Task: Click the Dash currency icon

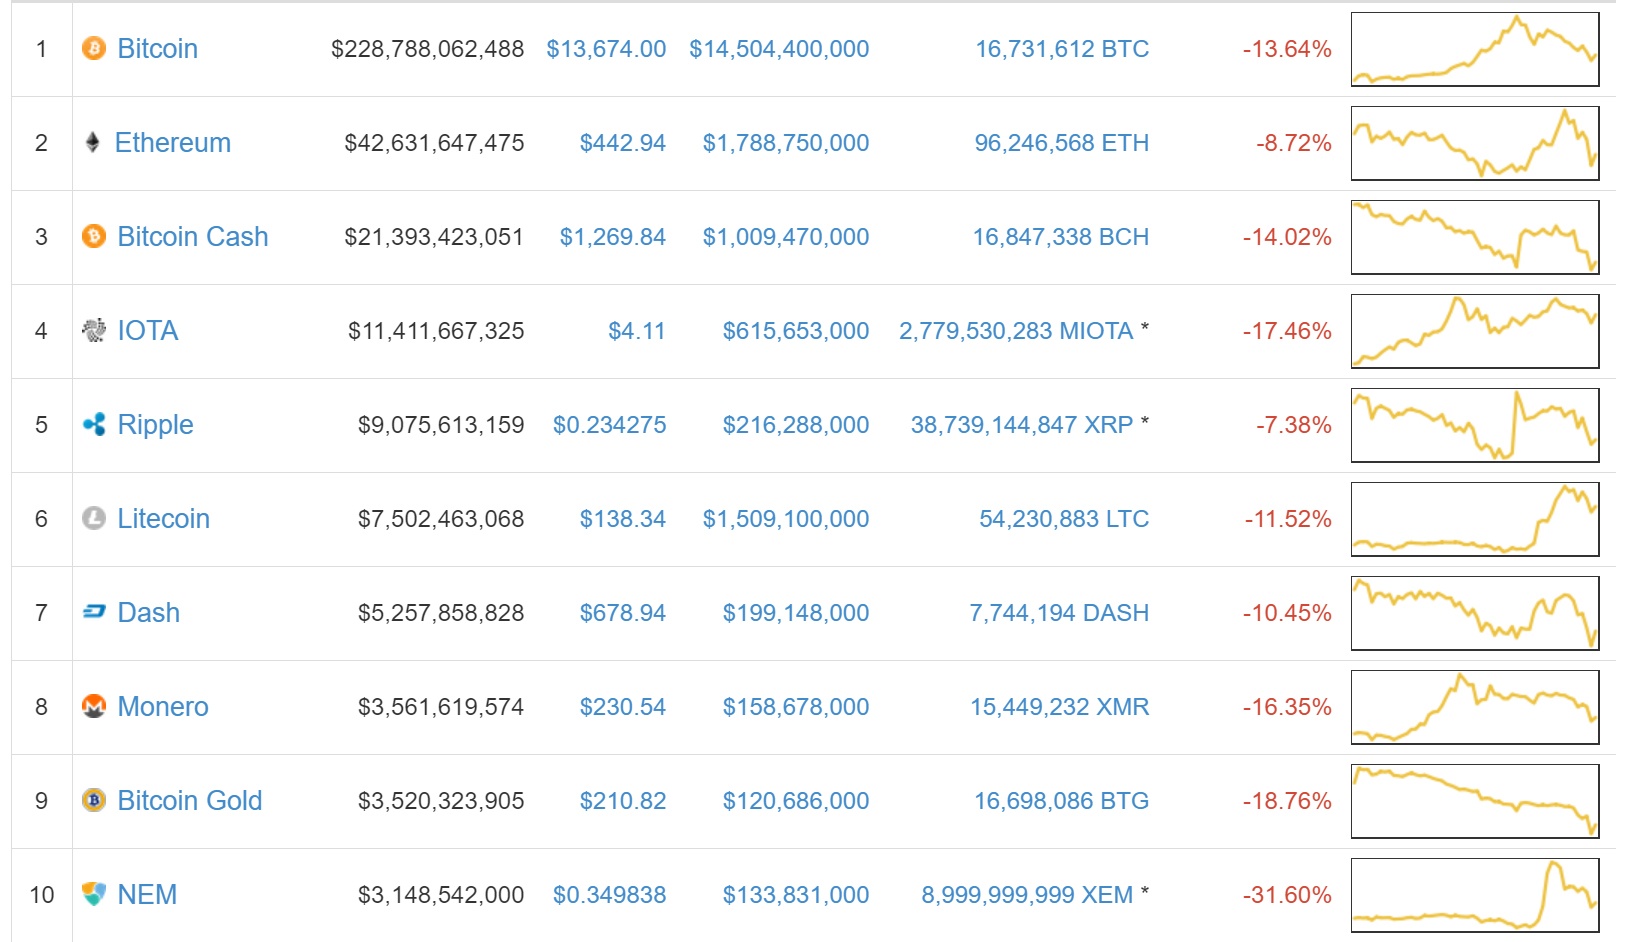Action: coord(93,612)
